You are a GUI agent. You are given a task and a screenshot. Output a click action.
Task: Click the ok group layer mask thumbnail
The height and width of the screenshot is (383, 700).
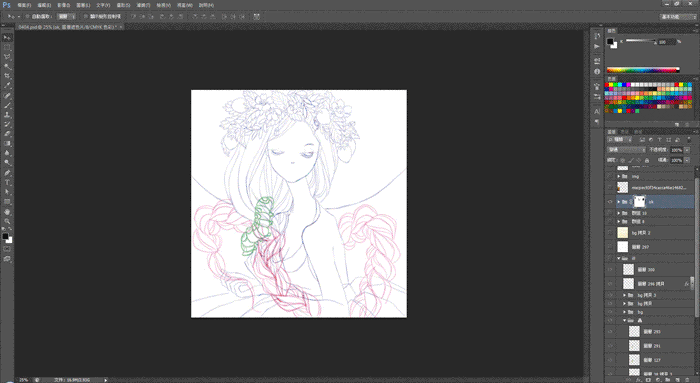pyautogui.click(x=639, y=202)
